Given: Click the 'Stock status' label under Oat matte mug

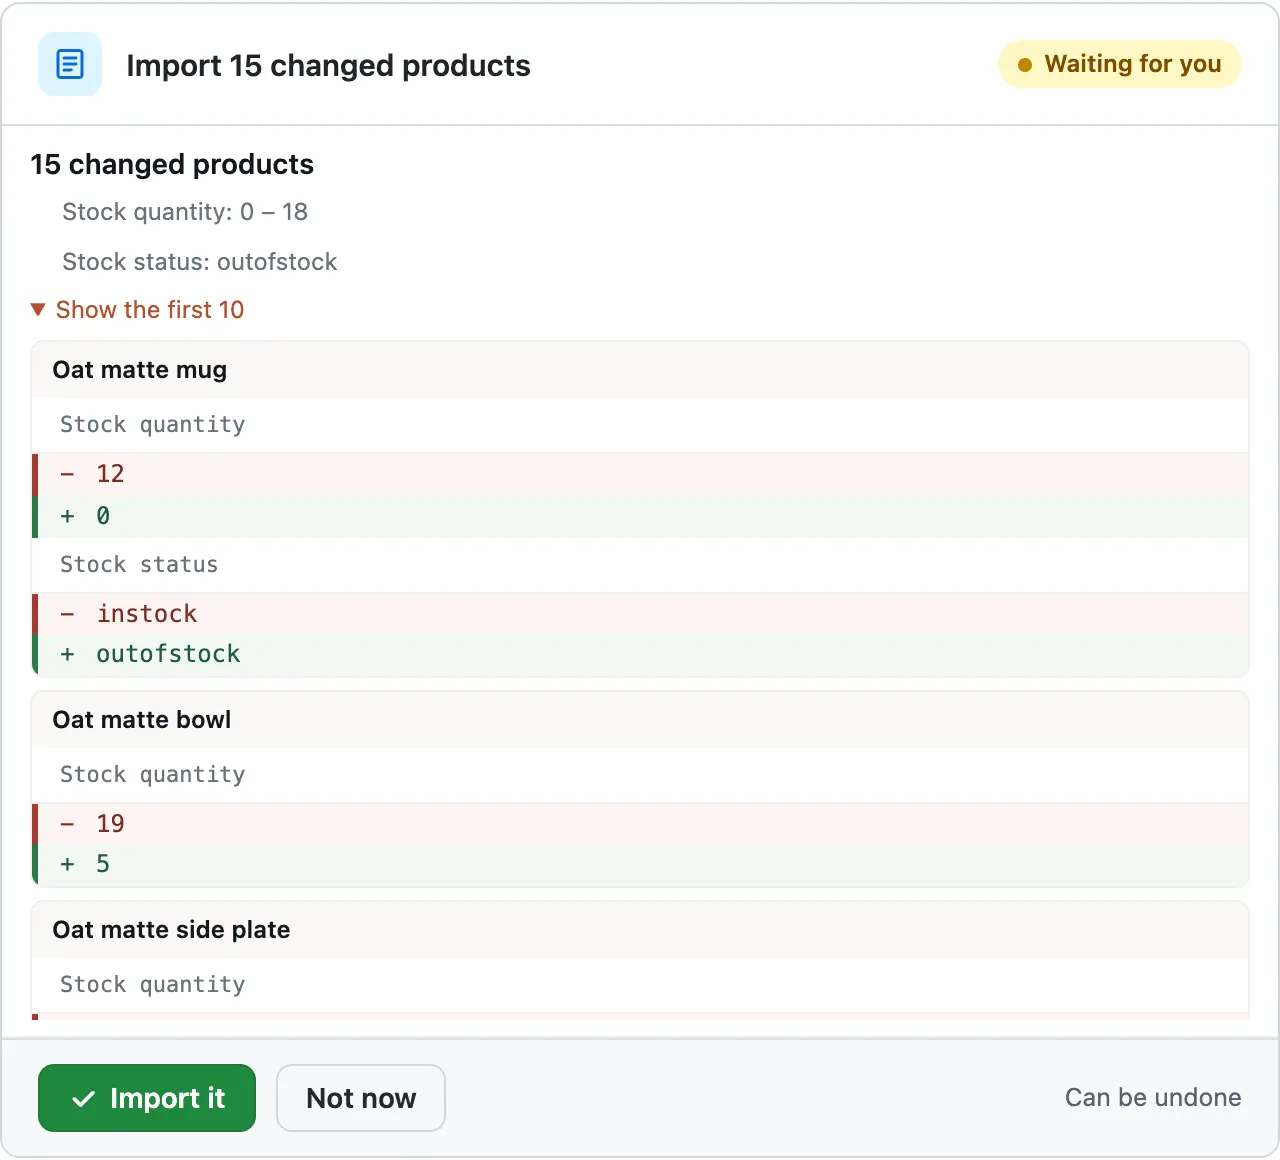Looking at the screenshot, I should coord(139,565).
